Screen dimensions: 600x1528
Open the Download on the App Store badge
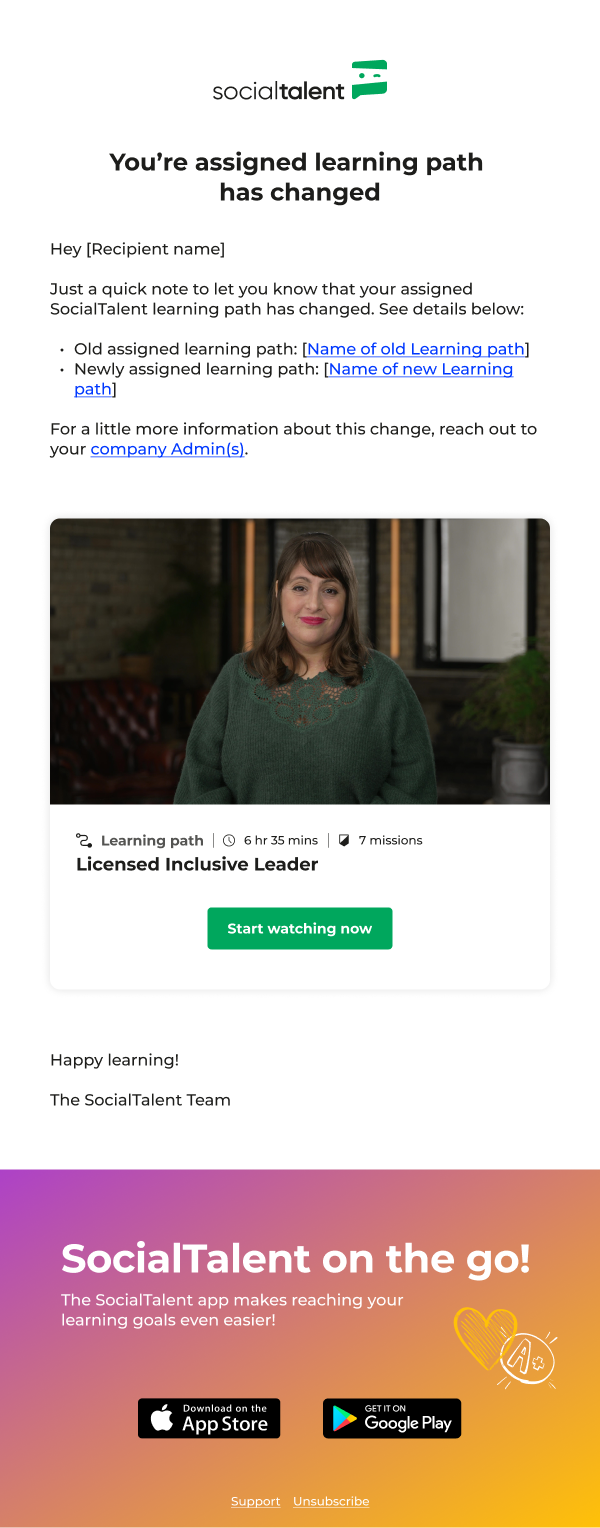[x=209, y=1418]
